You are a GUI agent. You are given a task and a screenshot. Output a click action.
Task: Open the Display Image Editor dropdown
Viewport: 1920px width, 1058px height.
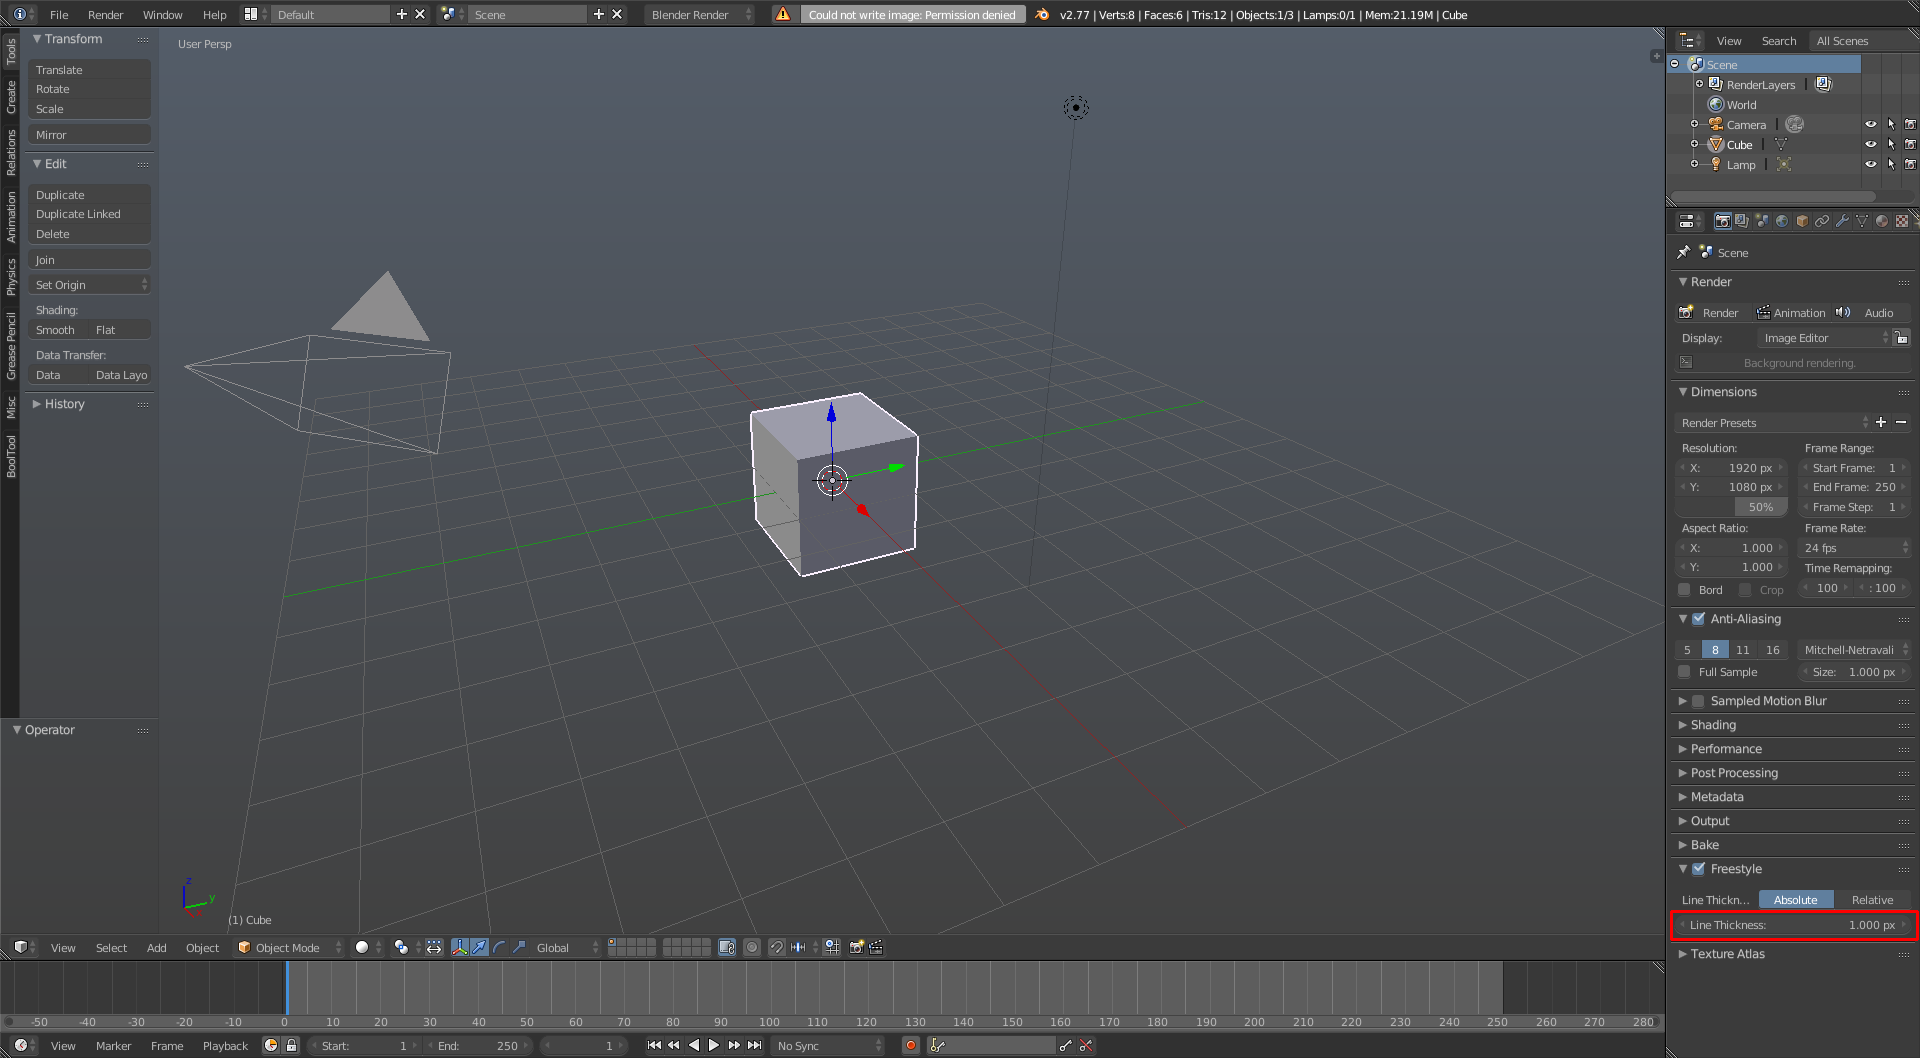coord(1825,338)
